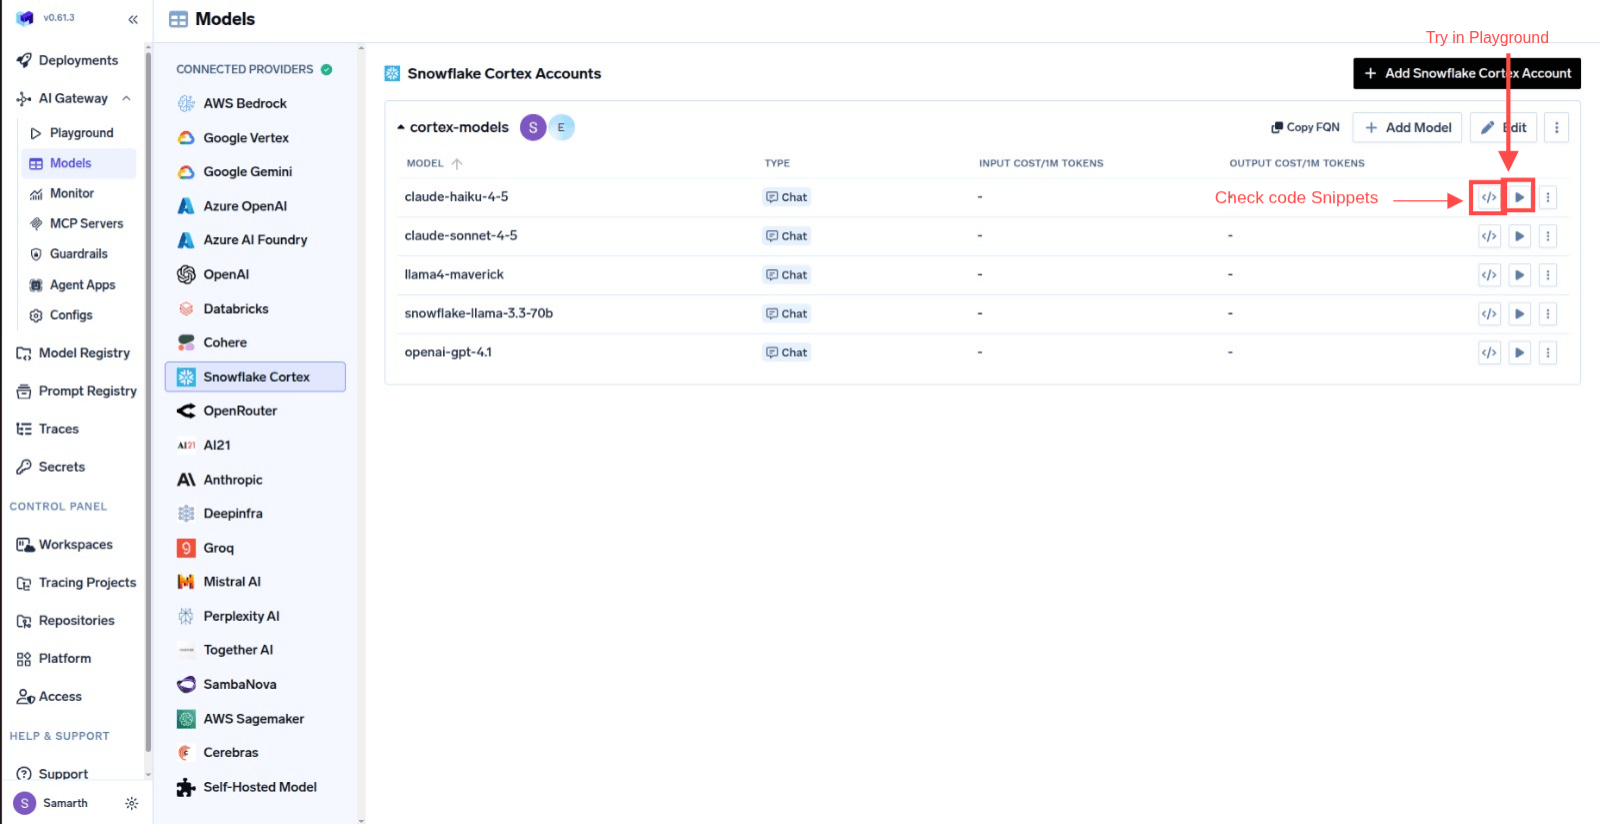Open Prompt Registry
The image size is (1600, 824).
[x=77, y=391]
